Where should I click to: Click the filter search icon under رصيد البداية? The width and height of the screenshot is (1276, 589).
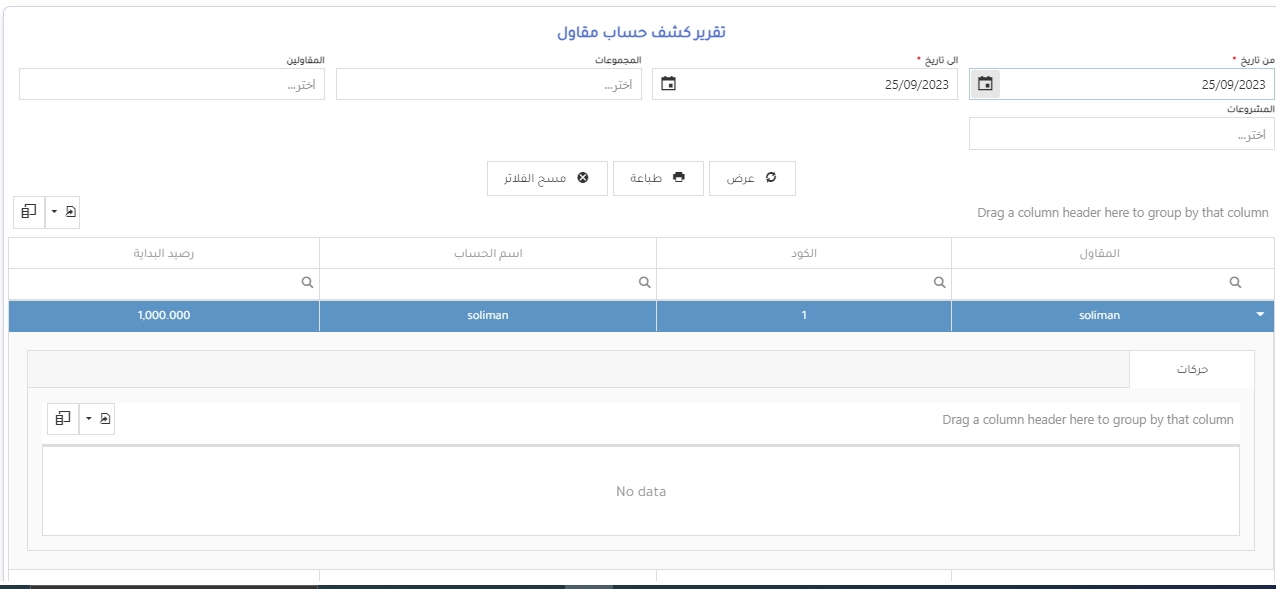click(x=307, y=283)
